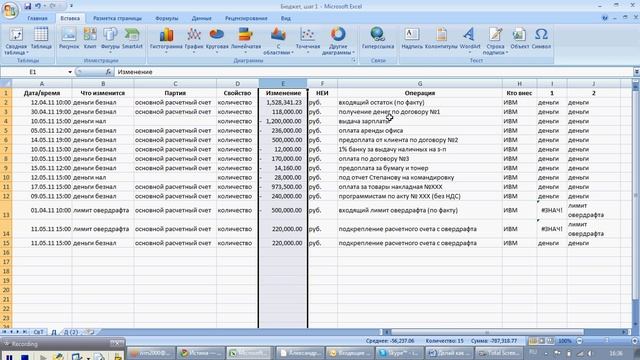Insert a SmartArt graphic
The width and height of the screenshot is (640, 360).
tap(132, 38)
